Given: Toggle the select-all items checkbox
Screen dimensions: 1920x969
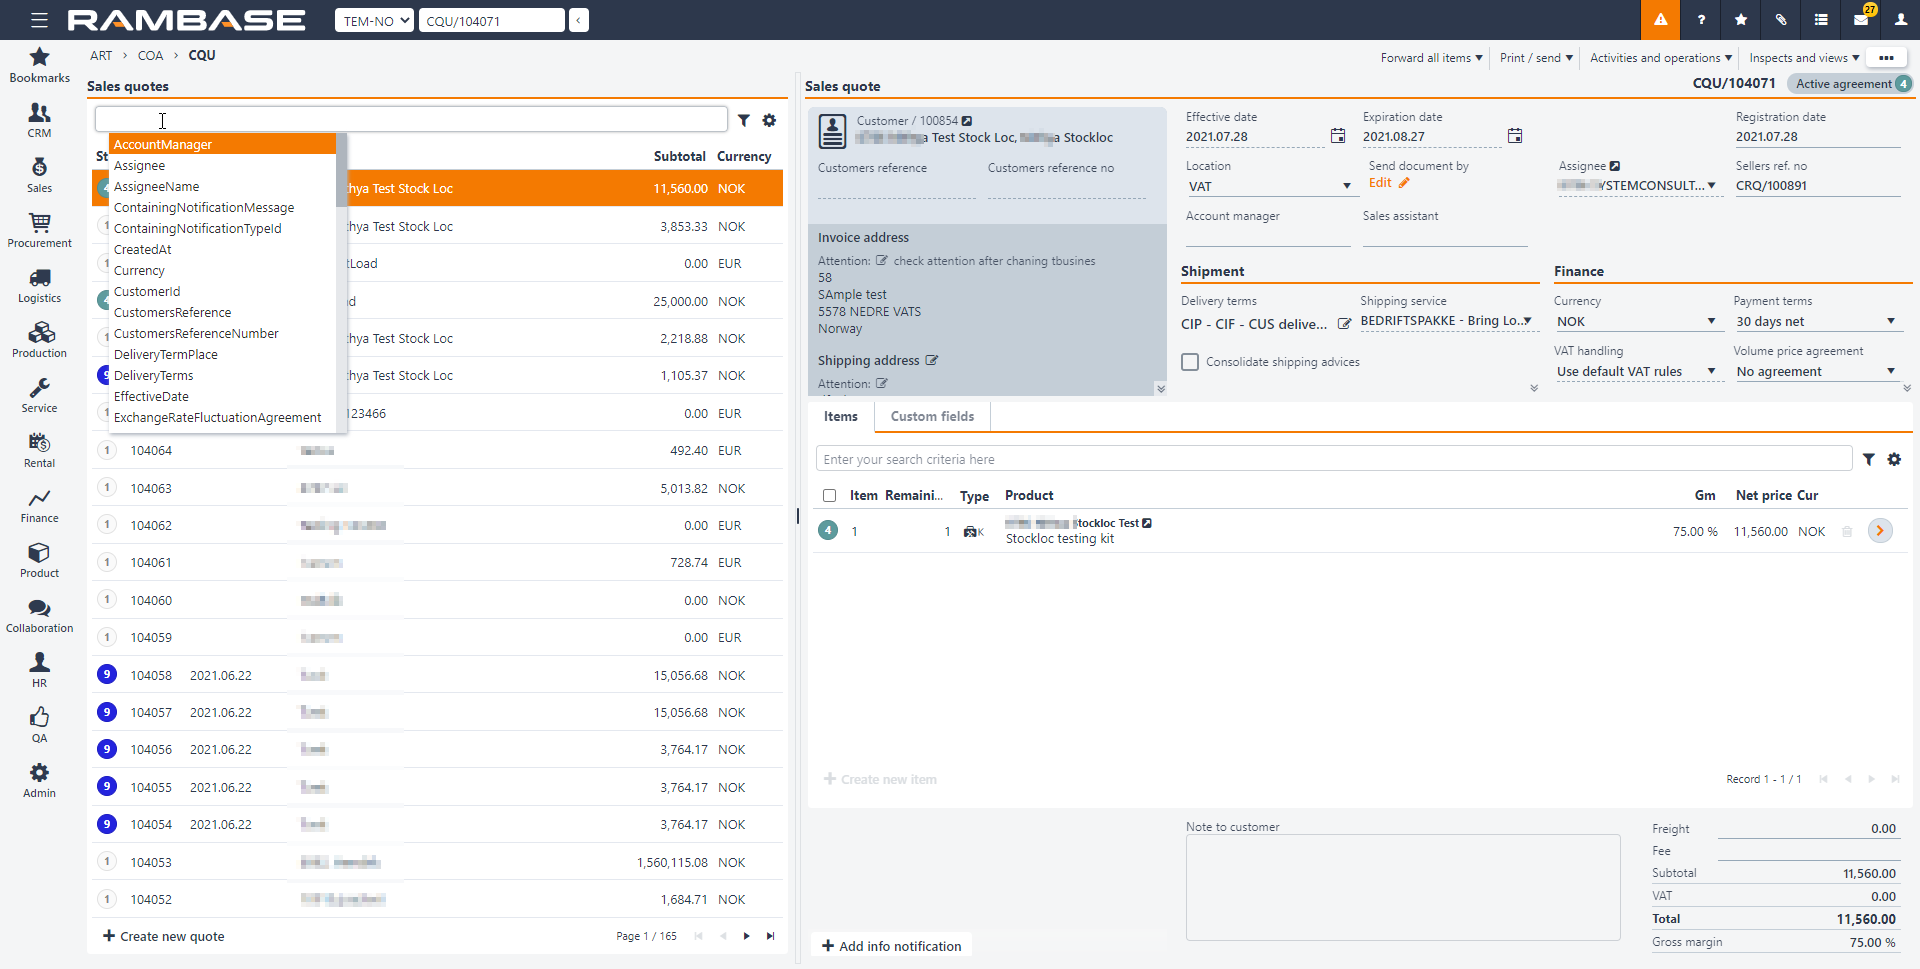Looking at the screenshot, I should coord(829,496).
